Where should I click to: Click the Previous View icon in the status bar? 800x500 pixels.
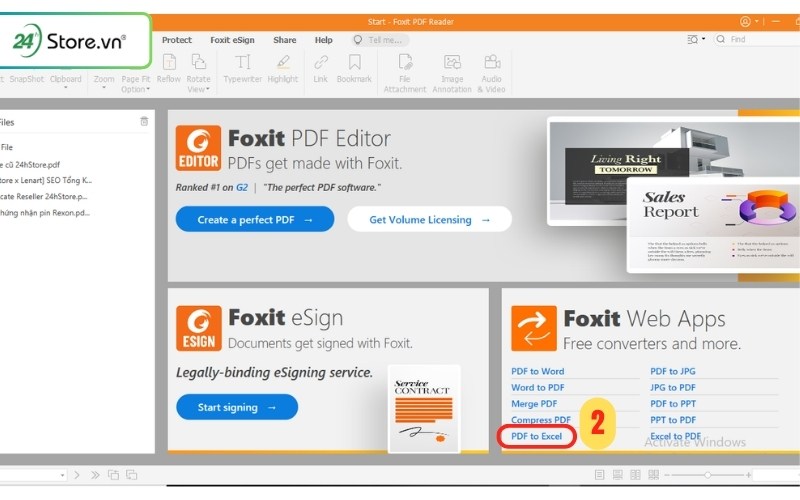(113, 475)
